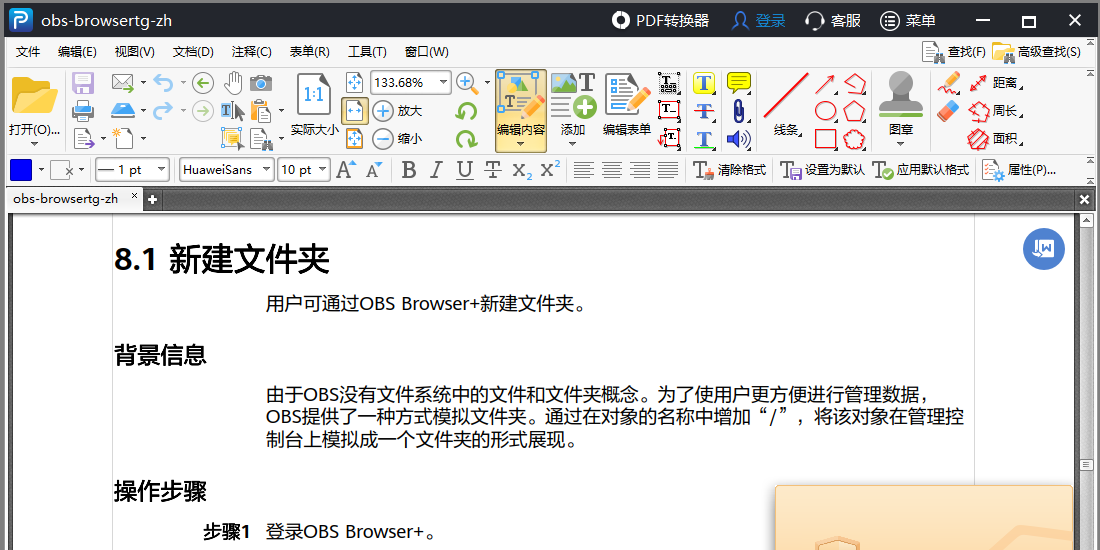This screenshot has width=1100, height=550.
Task: Select the underline text annotation tool
Action: pyautogui.click(x=704, y=138)
